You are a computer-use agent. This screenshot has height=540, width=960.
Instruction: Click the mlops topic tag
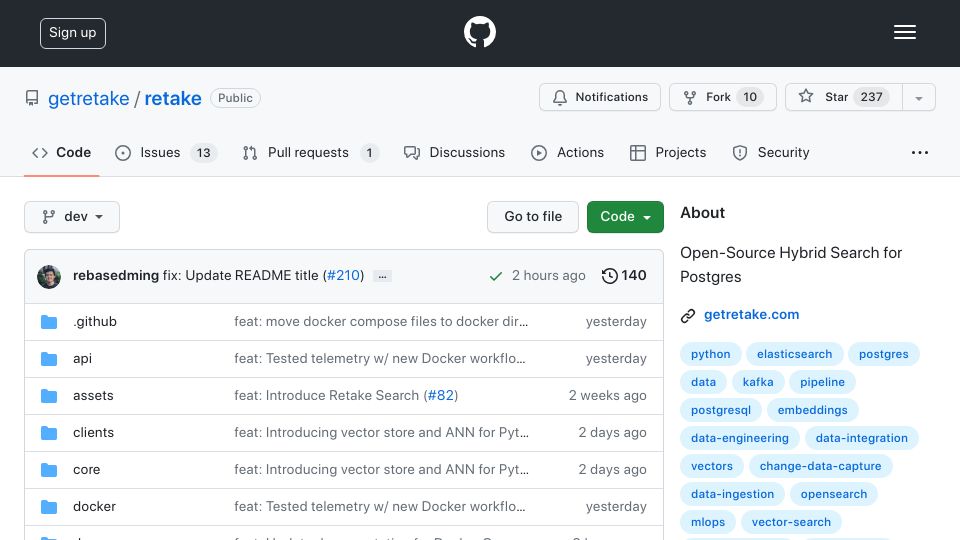point(708,522)
